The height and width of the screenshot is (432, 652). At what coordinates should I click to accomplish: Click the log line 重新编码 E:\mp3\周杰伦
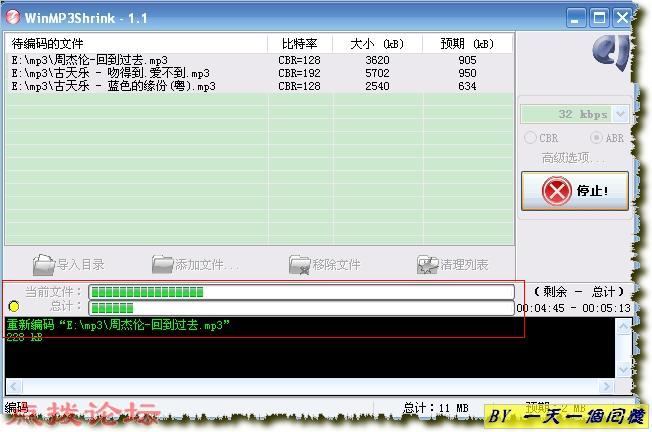(x=118, y=325)
